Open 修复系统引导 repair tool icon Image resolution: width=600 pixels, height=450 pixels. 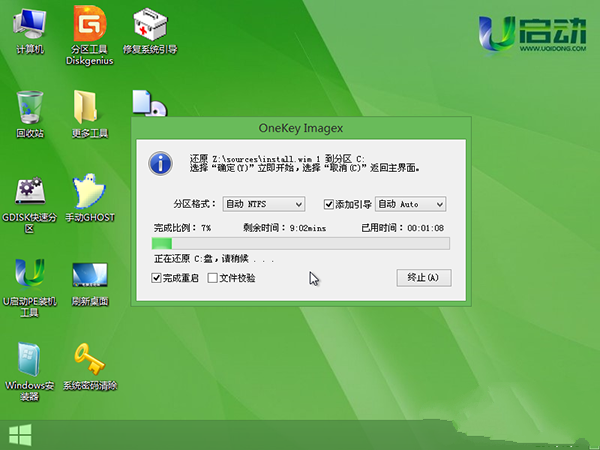click(149, 27)
